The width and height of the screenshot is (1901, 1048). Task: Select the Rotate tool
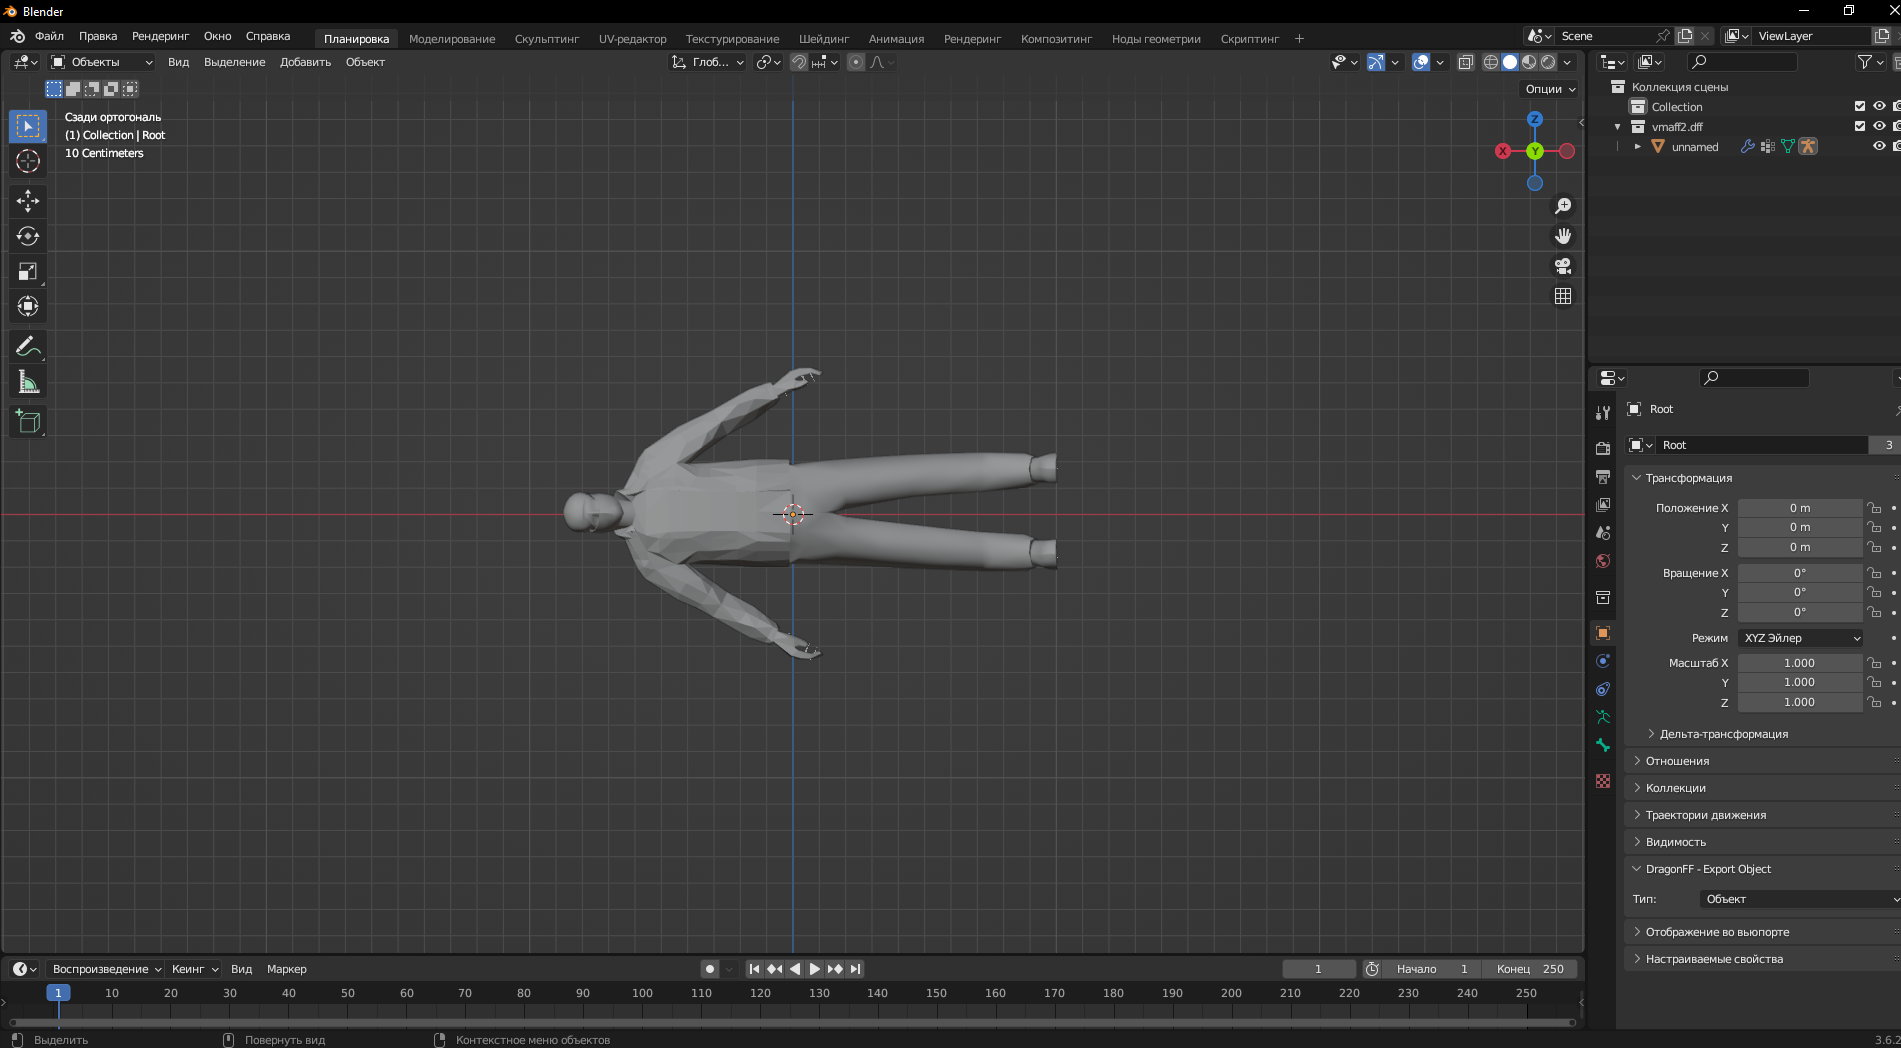click(28, 236)
